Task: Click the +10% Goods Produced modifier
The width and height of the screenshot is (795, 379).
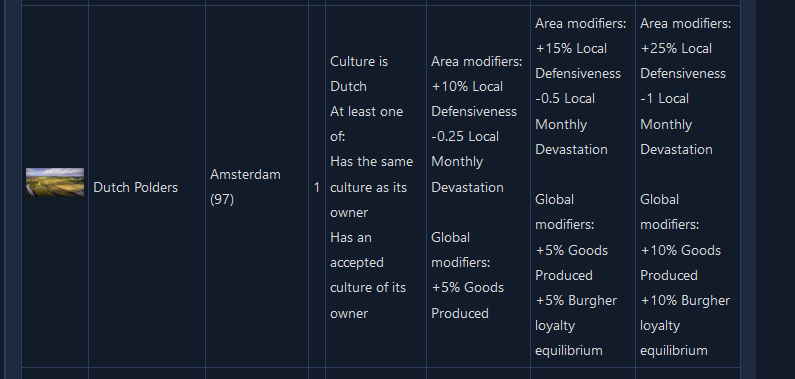Action: [x=680, y=262]
